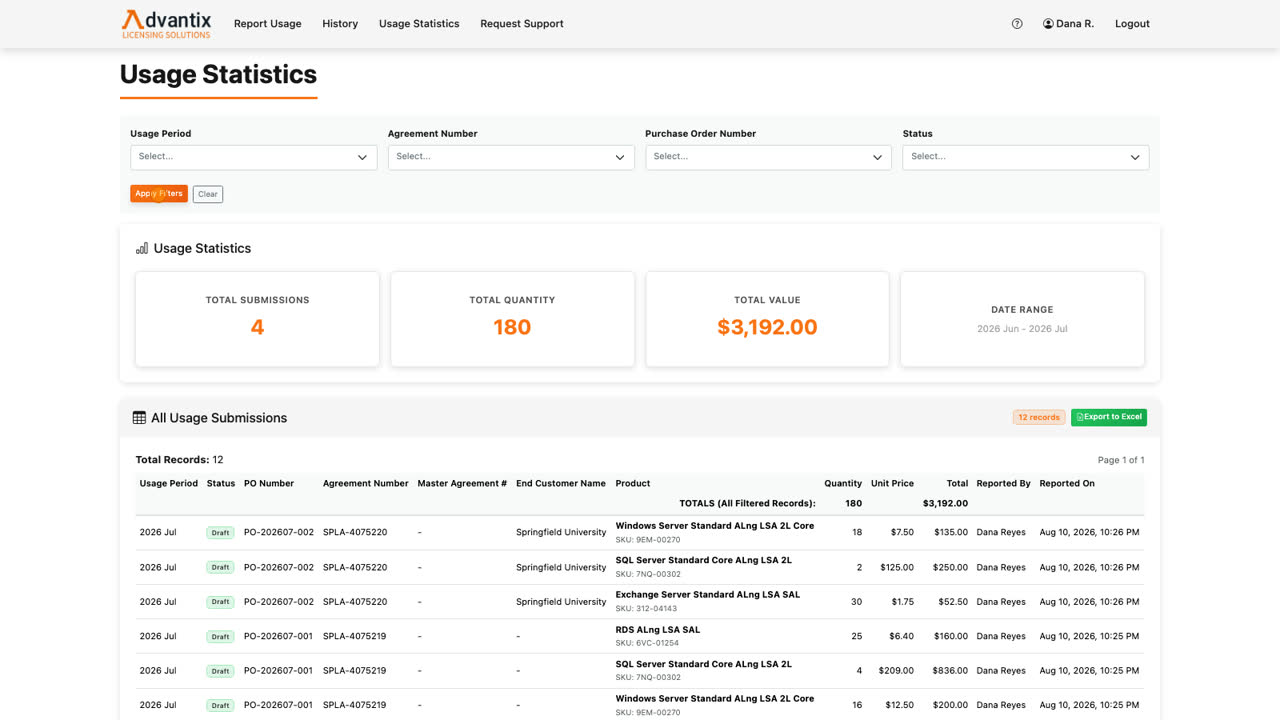
Task: Click PO-202607-001 in the $836.00 row
Action: tap(279, 671)
